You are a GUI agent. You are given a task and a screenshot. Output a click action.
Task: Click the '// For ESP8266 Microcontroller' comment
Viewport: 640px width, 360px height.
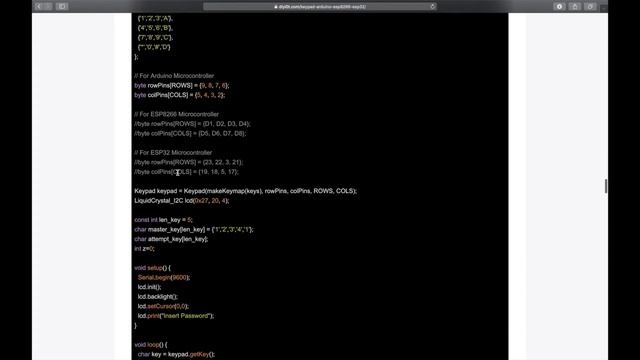pos(176,114)
